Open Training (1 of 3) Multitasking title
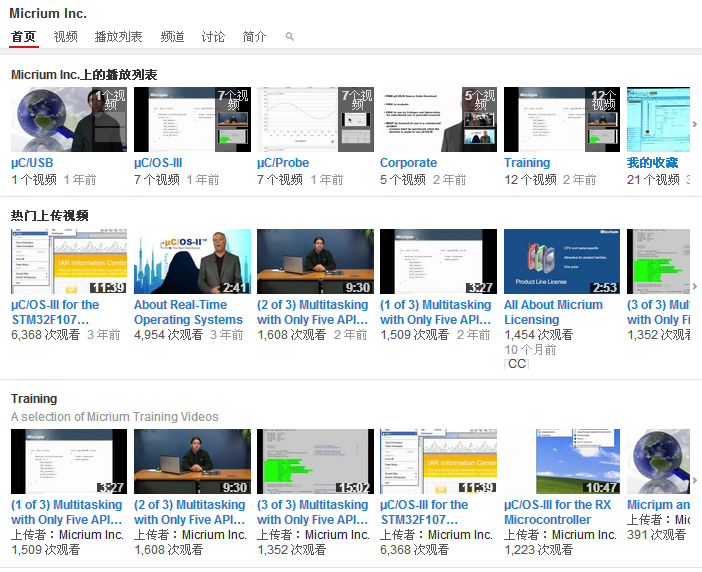 pyautogui.click(x=67, y=512)
